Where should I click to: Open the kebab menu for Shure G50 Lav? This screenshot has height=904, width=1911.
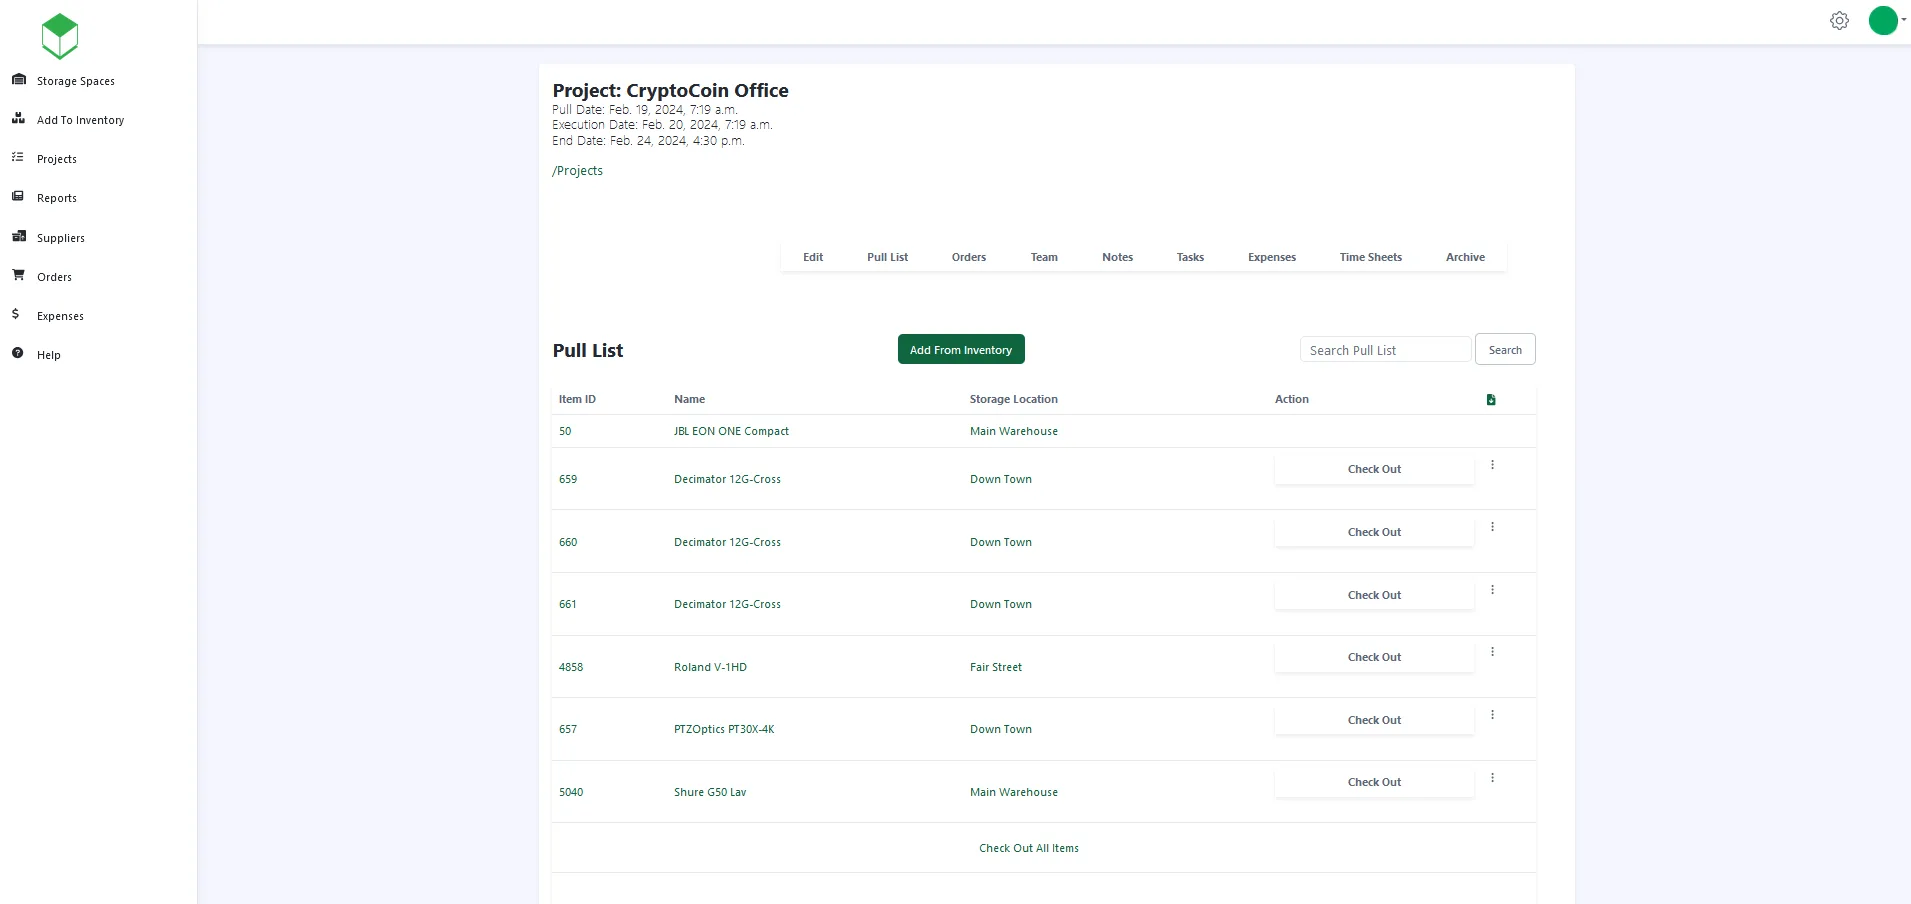click(x=1491, y=777)
